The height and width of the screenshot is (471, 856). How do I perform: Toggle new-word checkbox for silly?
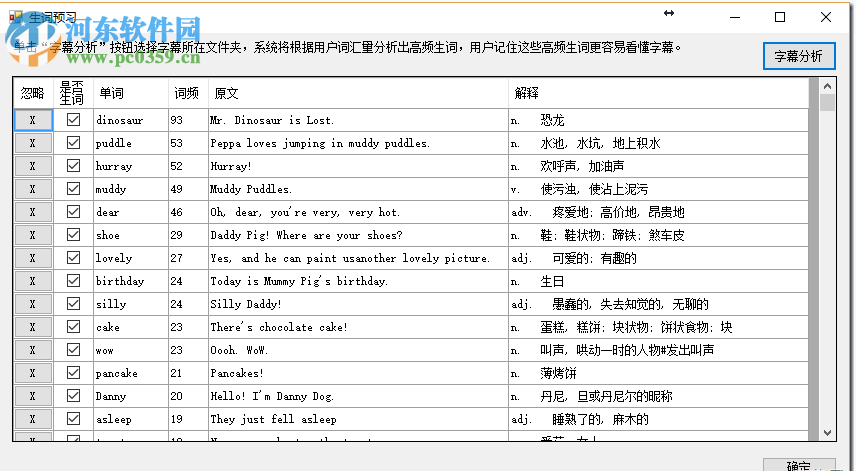click(73, 303)
